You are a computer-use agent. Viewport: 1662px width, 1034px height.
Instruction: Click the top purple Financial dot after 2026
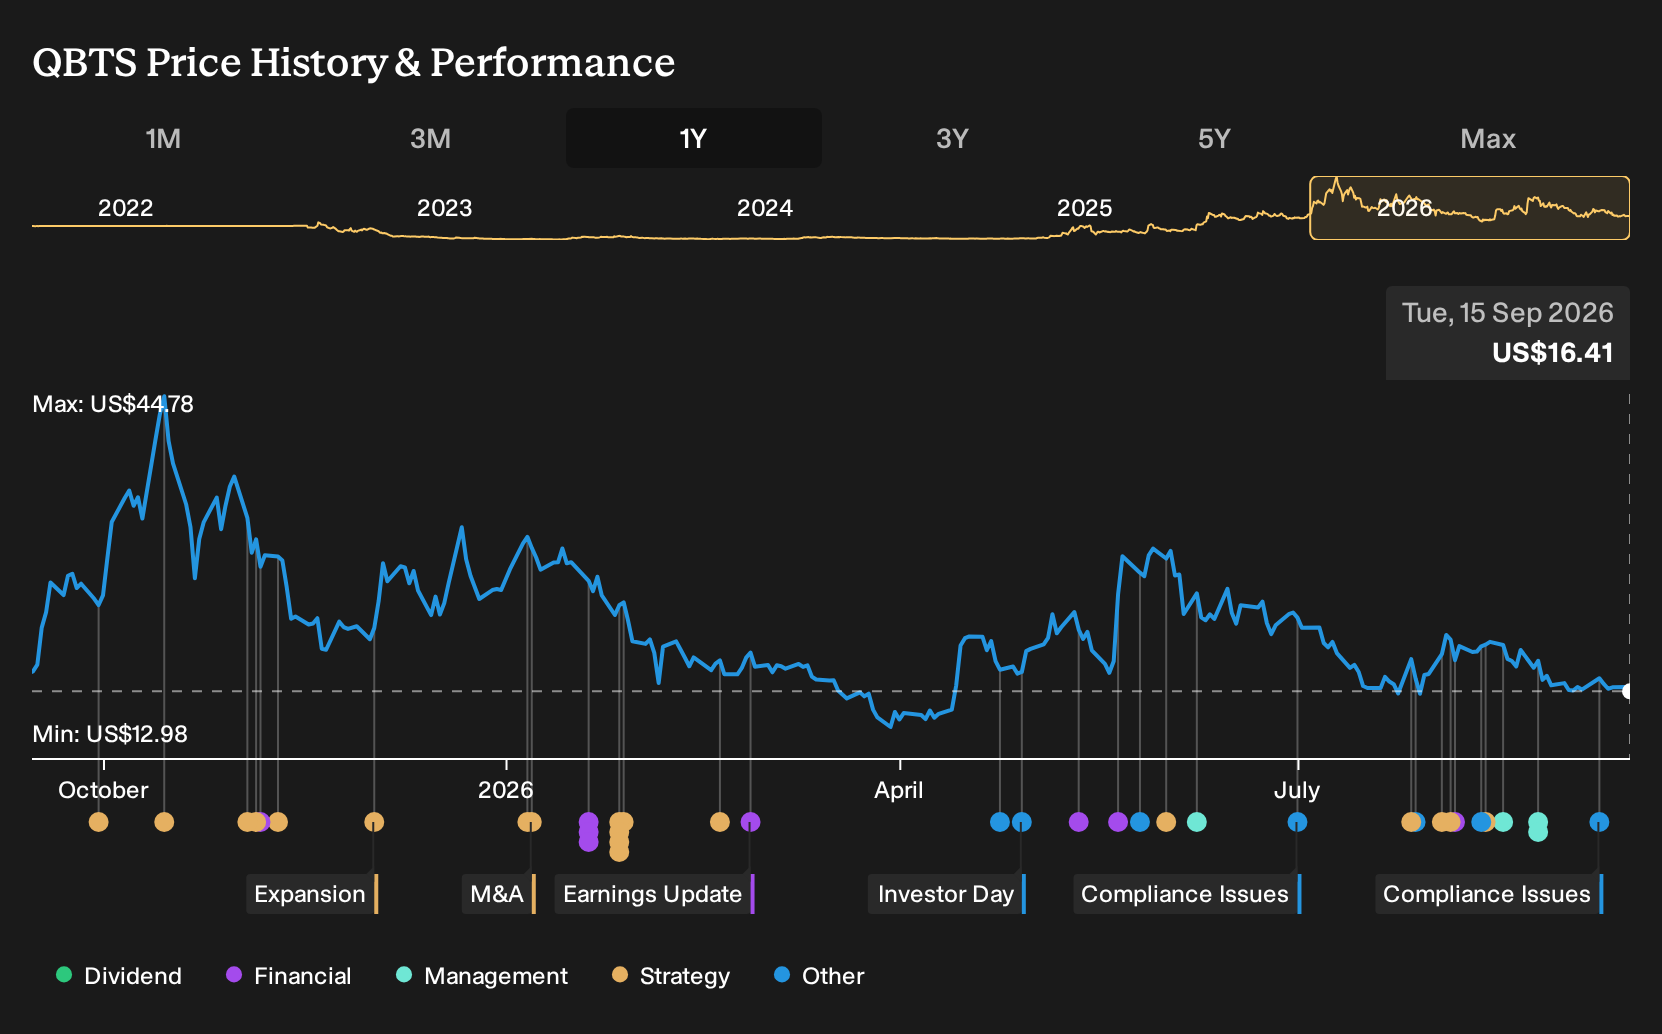click(x=589, y=822)
